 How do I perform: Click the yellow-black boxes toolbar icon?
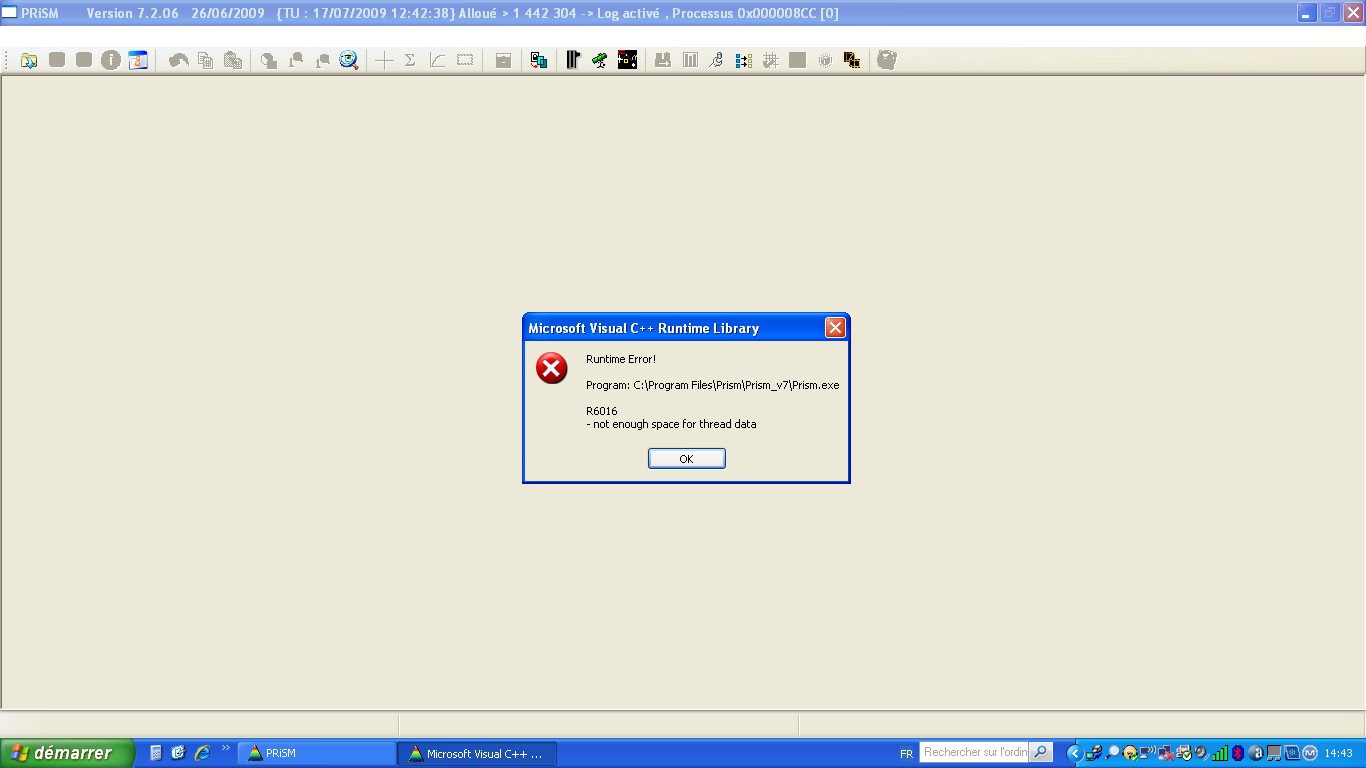[x=852, y=60]
